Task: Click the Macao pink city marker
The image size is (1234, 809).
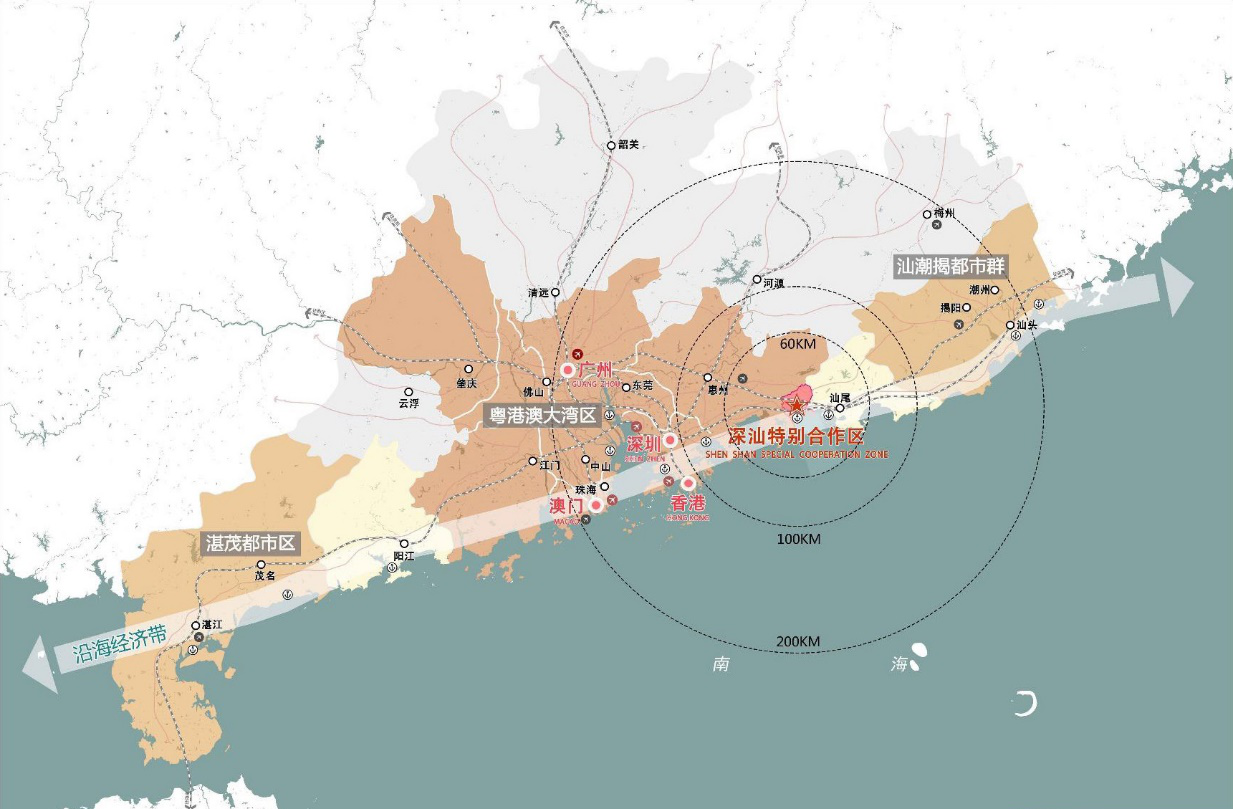Action: [596, 507]
